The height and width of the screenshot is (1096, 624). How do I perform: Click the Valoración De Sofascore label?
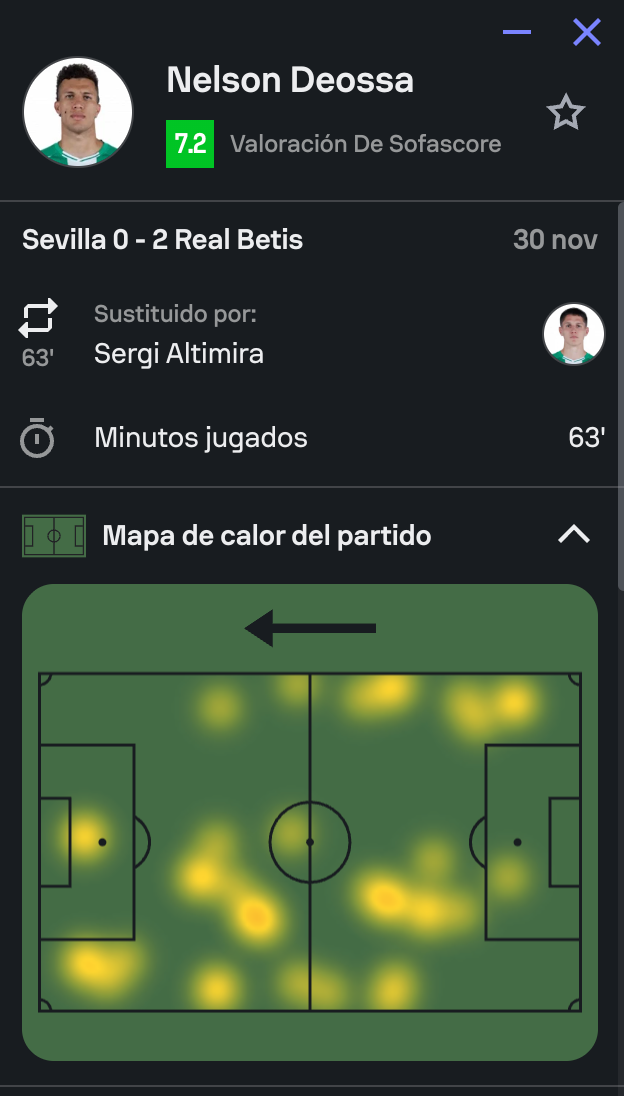click(x=365, y=144)
